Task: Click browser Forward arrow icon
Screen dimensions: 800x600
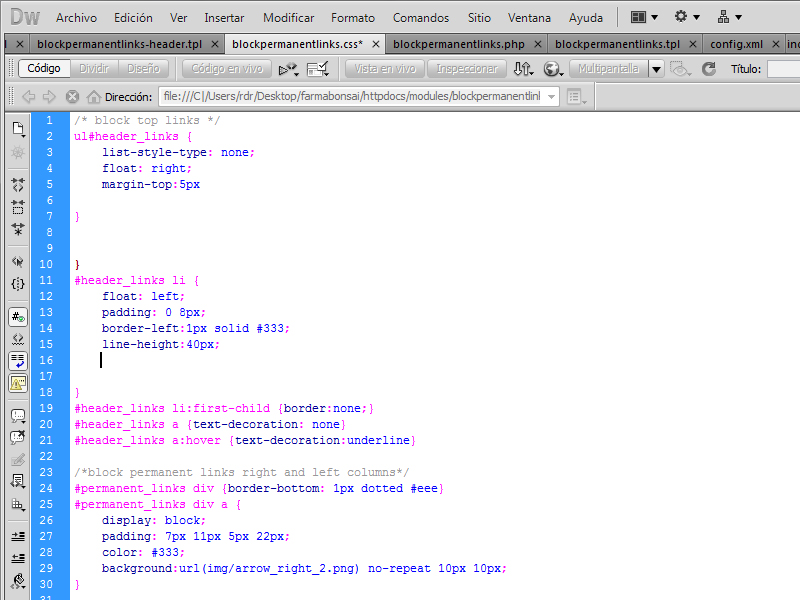Action: click(x=49, y=96)
